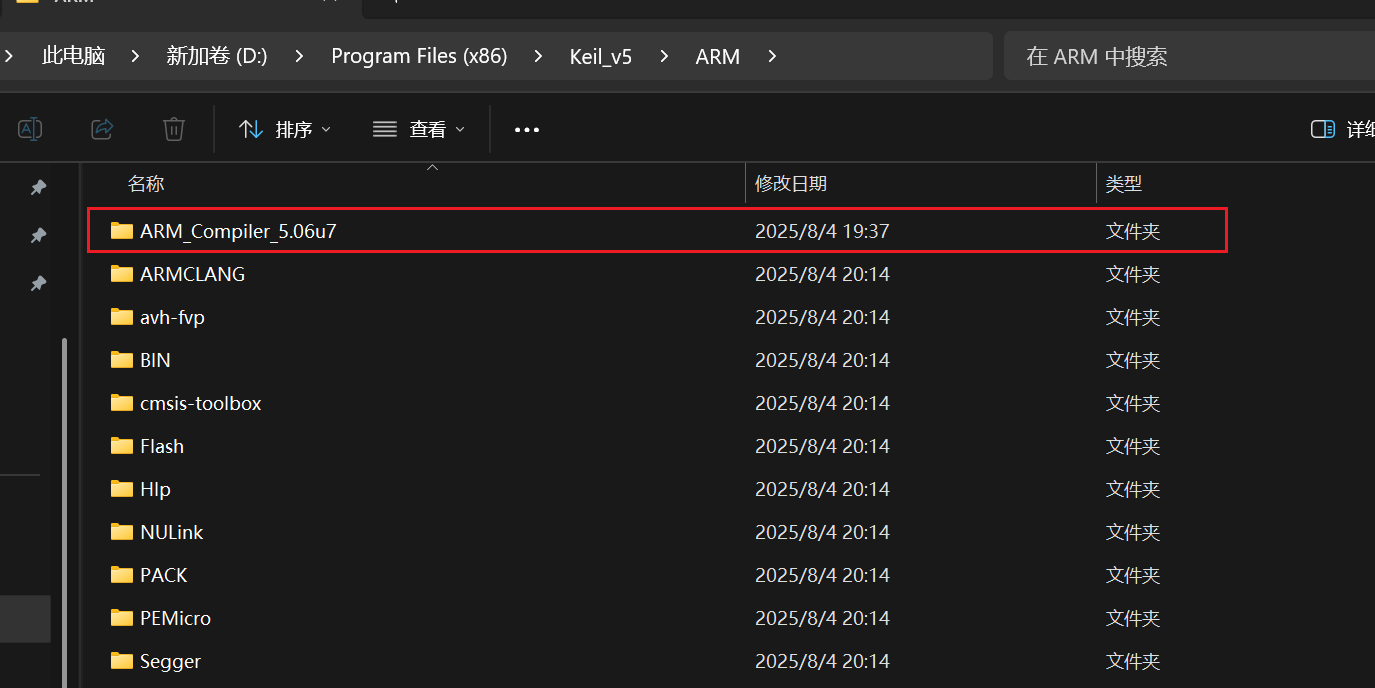
Task: Expand chevron after Program Files (x86)
Action: (539, 56)
